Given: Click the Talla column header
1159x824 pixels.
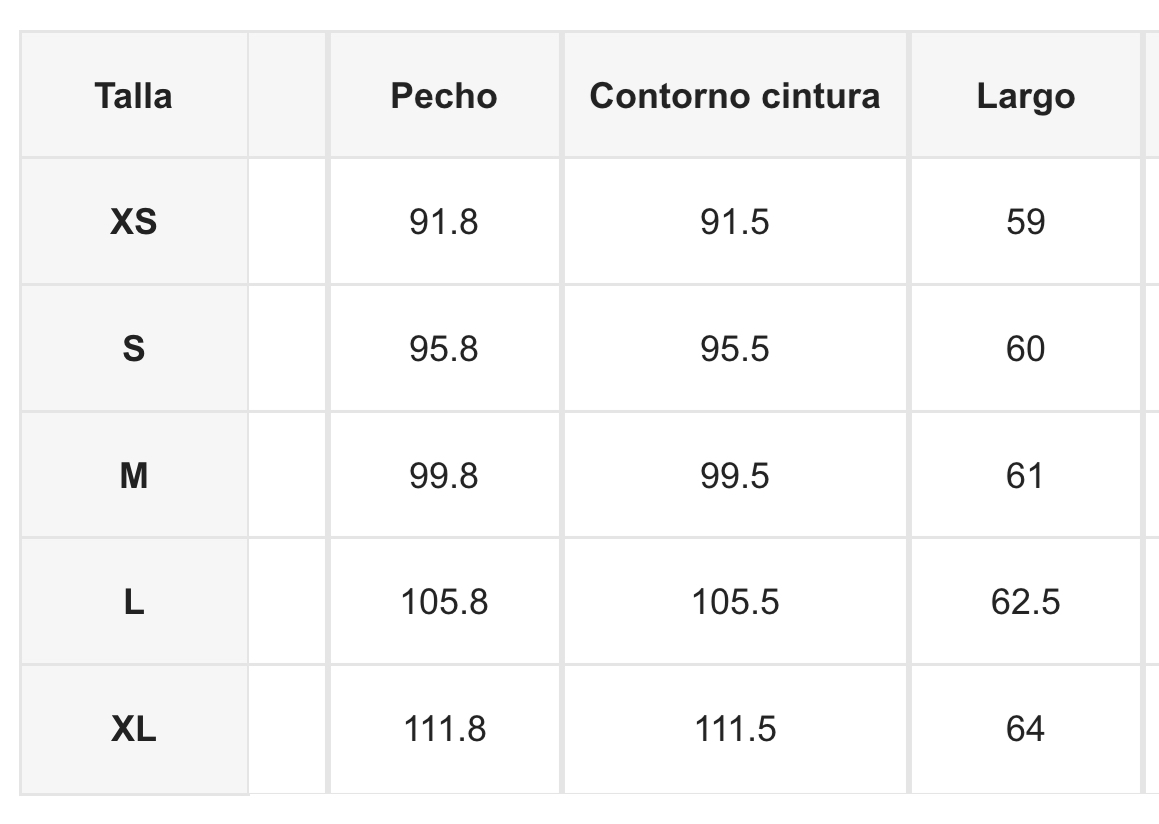Looking at the screenshot, I should [x=133, y=96].
